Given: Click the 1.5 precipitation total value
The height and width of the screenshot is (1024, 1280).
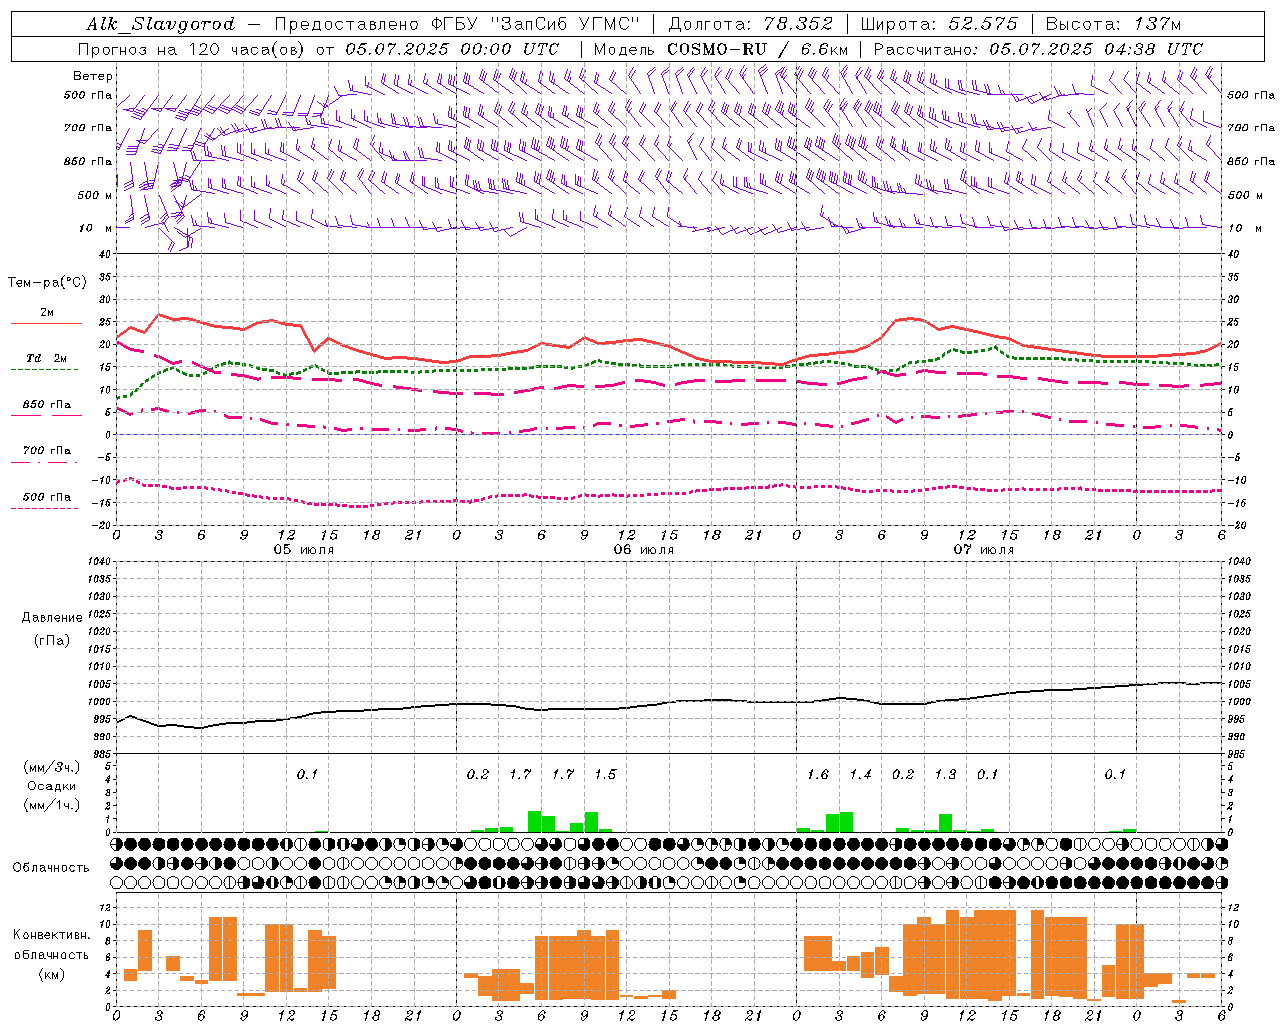Looking at the screenshot, I should coord(605,774).
